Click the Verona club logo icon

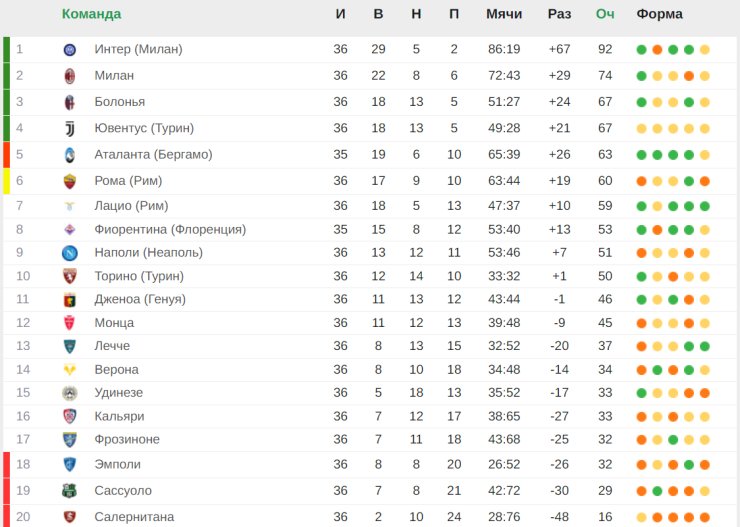click(70, 370)
